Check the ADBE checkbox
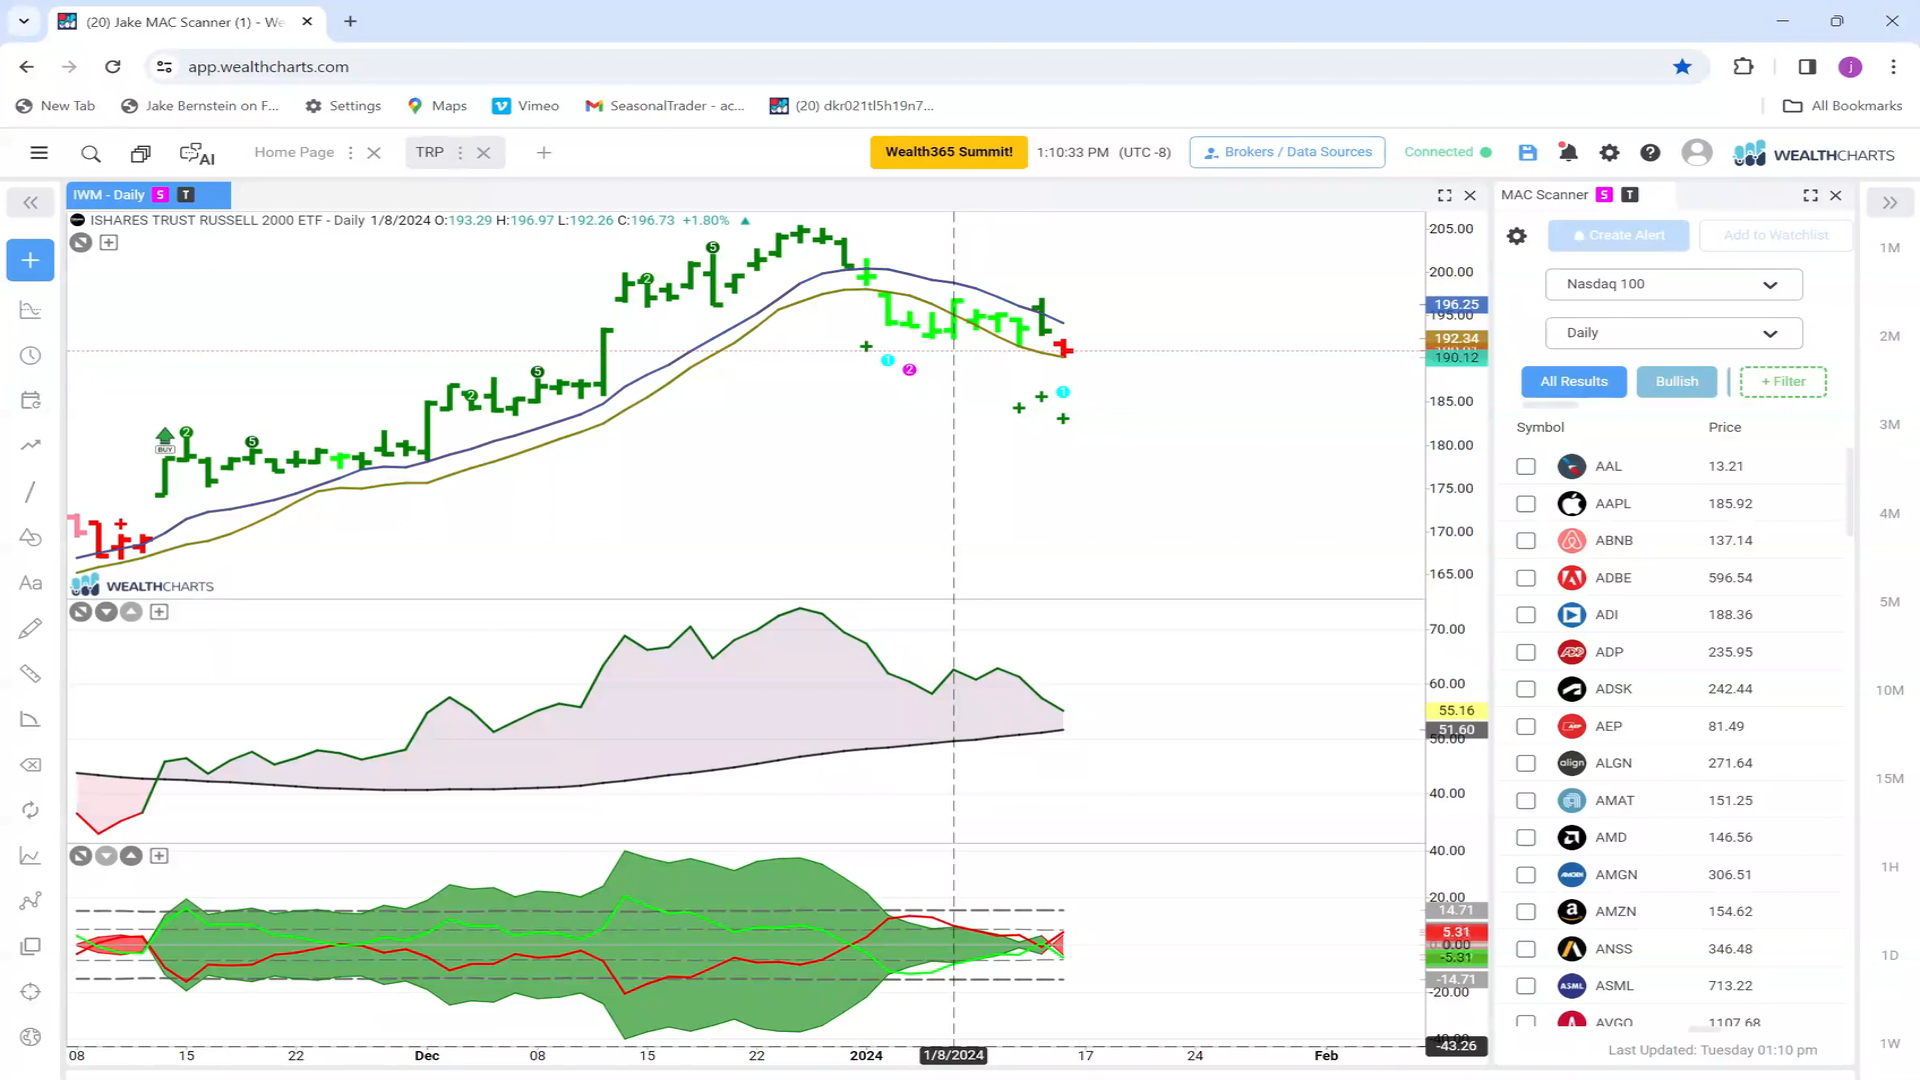This screenshot has width=1920, height=1080. click(1525, 578)
